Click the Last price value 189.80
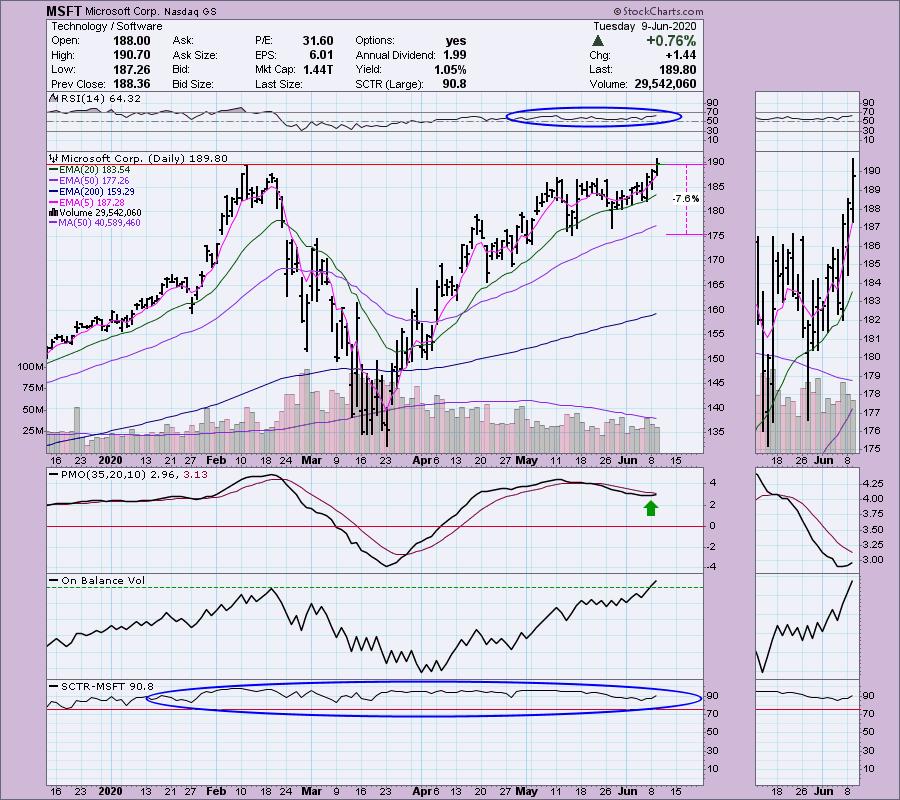 point(677,69)
